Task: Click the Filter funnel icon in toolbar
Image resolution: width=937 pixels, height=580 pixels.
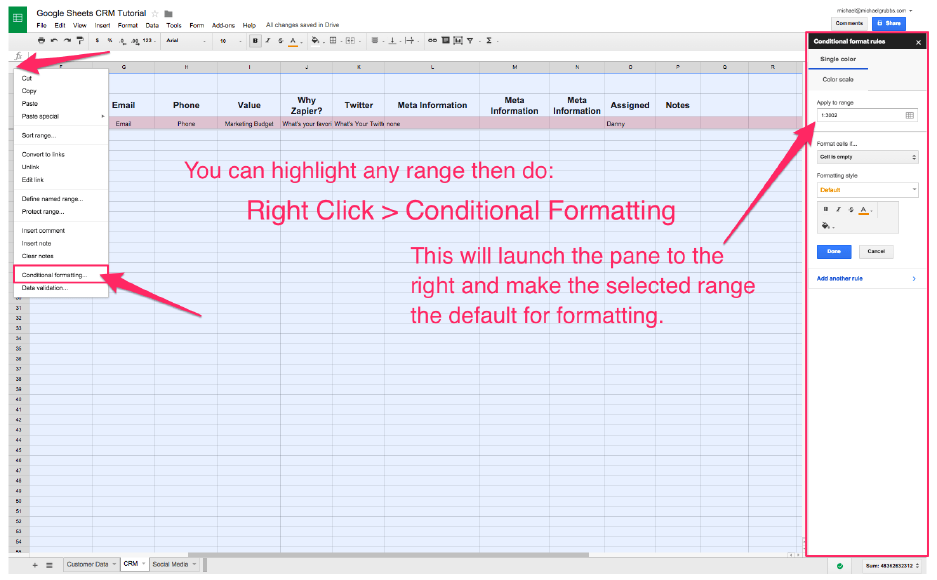Action: (x=470, y=41)
